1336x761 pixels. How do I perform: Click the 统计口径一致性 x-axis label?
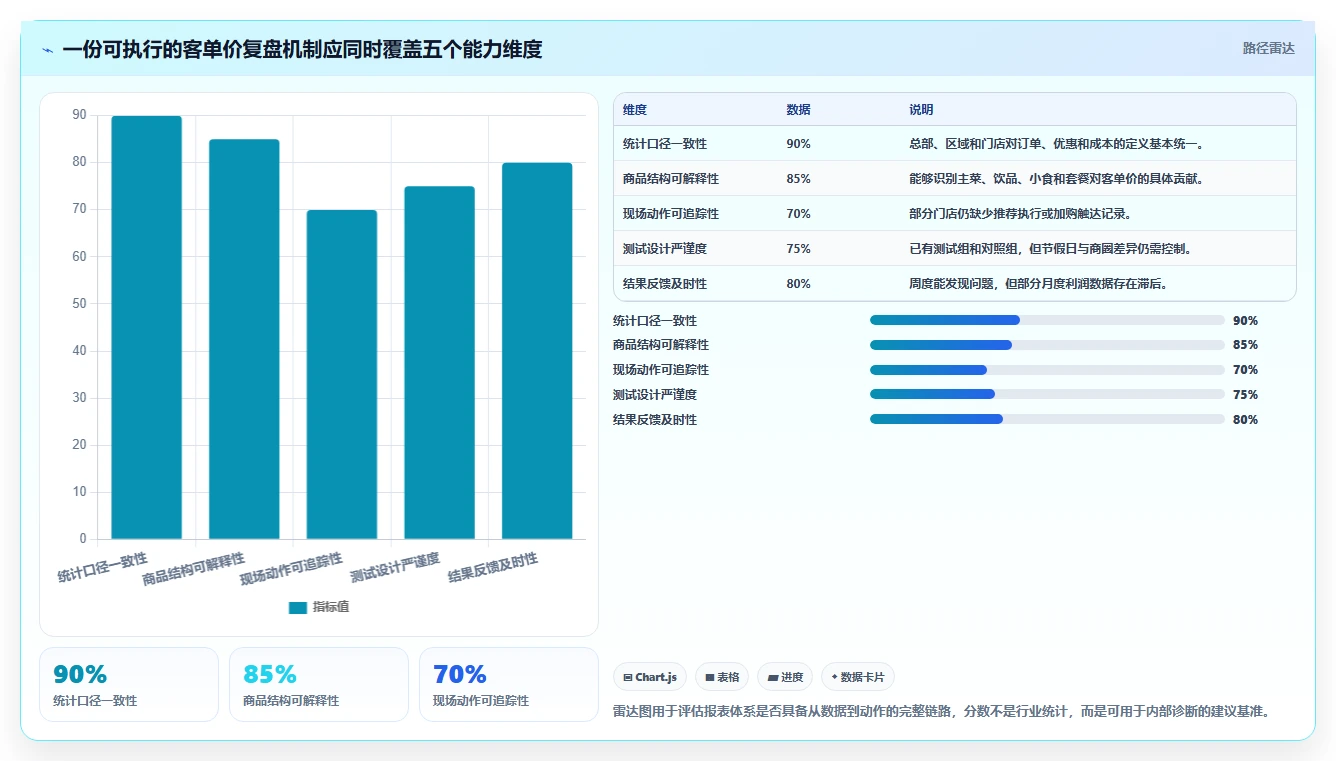pos(102,566)
